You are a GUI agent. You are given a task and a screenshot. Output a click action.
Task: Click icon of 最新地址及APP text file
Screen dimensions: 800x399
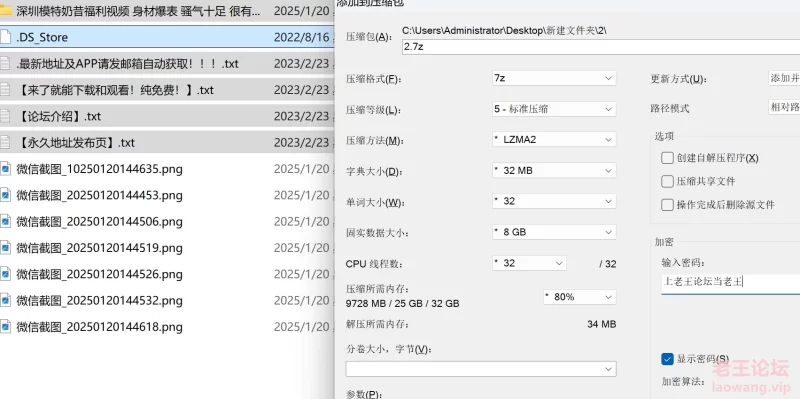(x=5, y=64)
